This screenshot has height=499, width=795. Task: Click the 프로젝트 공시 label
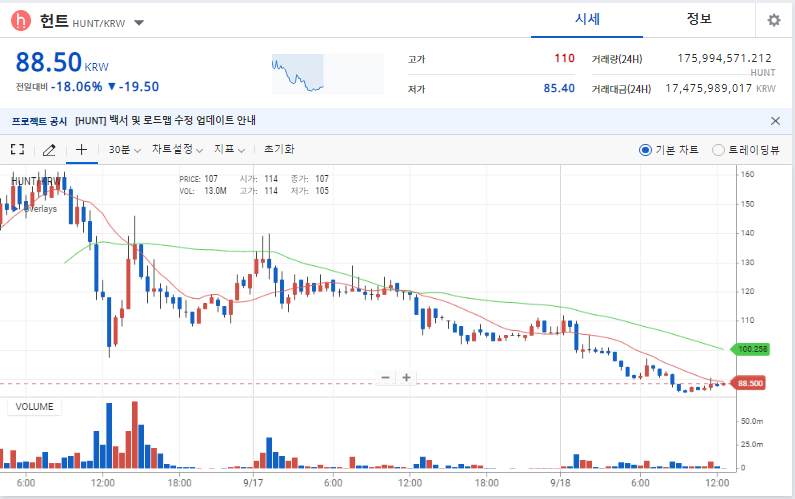pos(39,121)
